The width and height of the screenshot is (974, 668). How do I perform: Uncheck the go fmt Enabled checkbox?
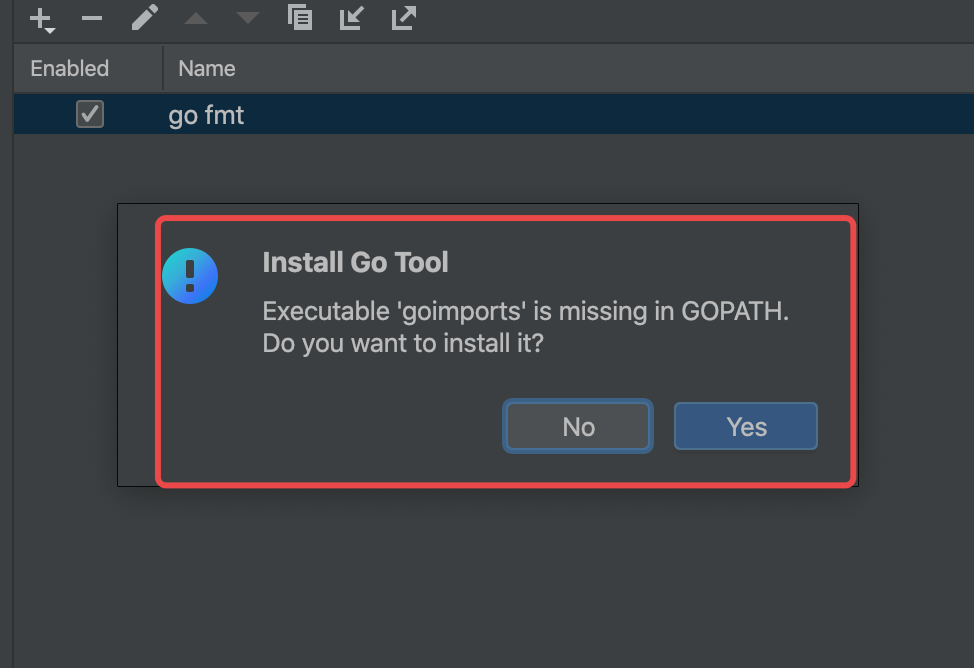pos(90,115)
